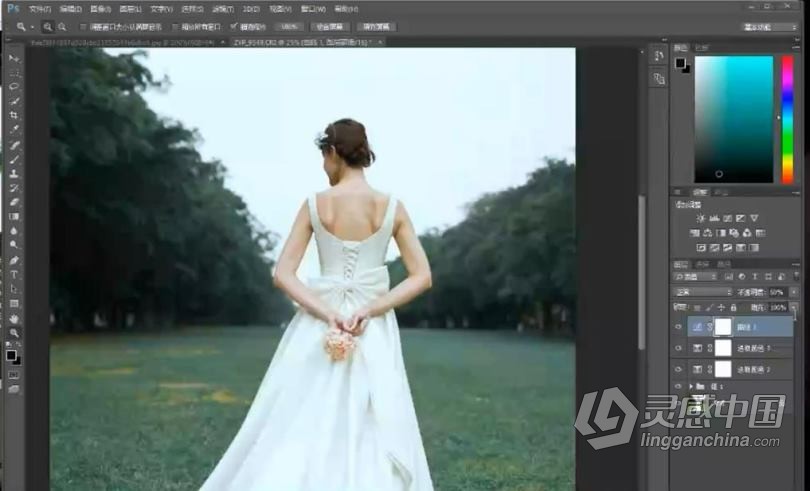
Task: Close the active CR2 document tab
Action: pos(379,42)
